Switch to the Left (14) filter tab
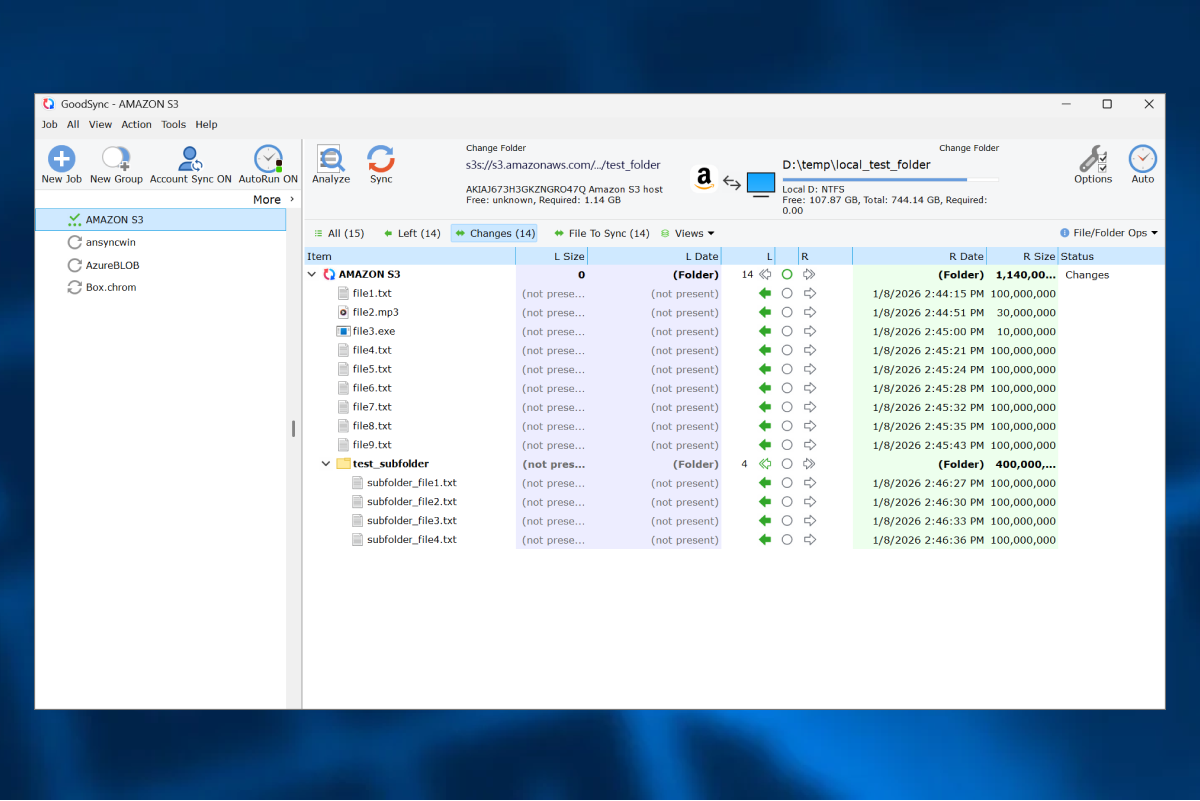The height and width of the screenshot is (801, 1200). coord(412,233)
